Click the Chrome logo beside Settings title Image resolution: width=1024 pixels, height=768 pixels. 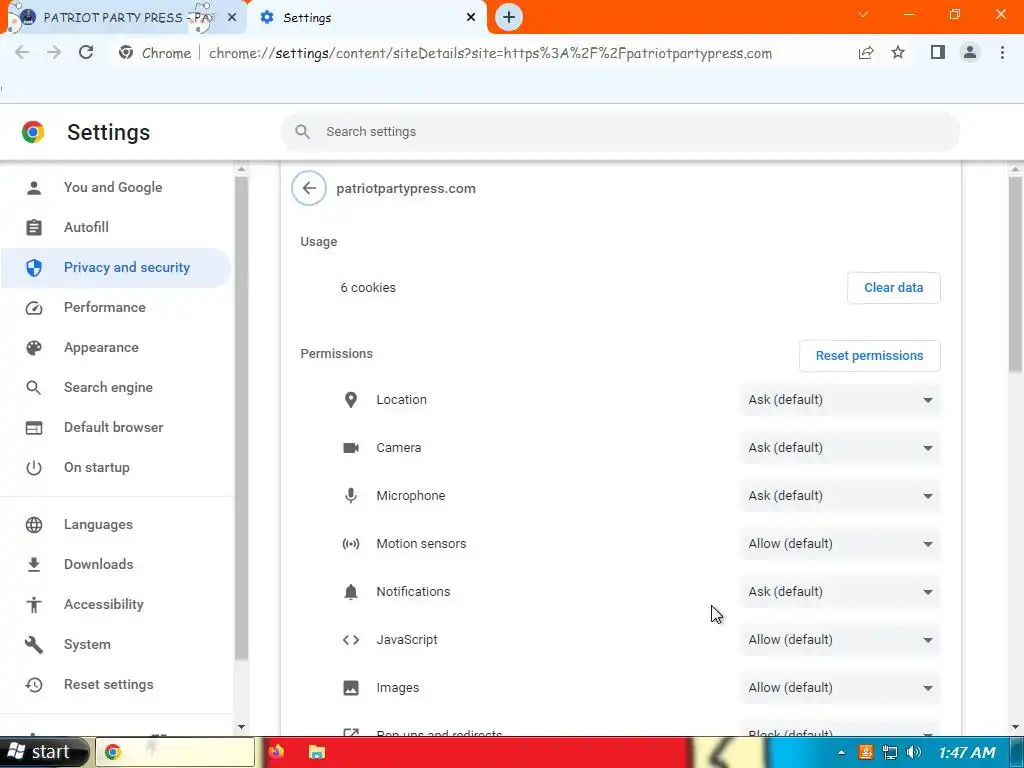click(33, 132)
